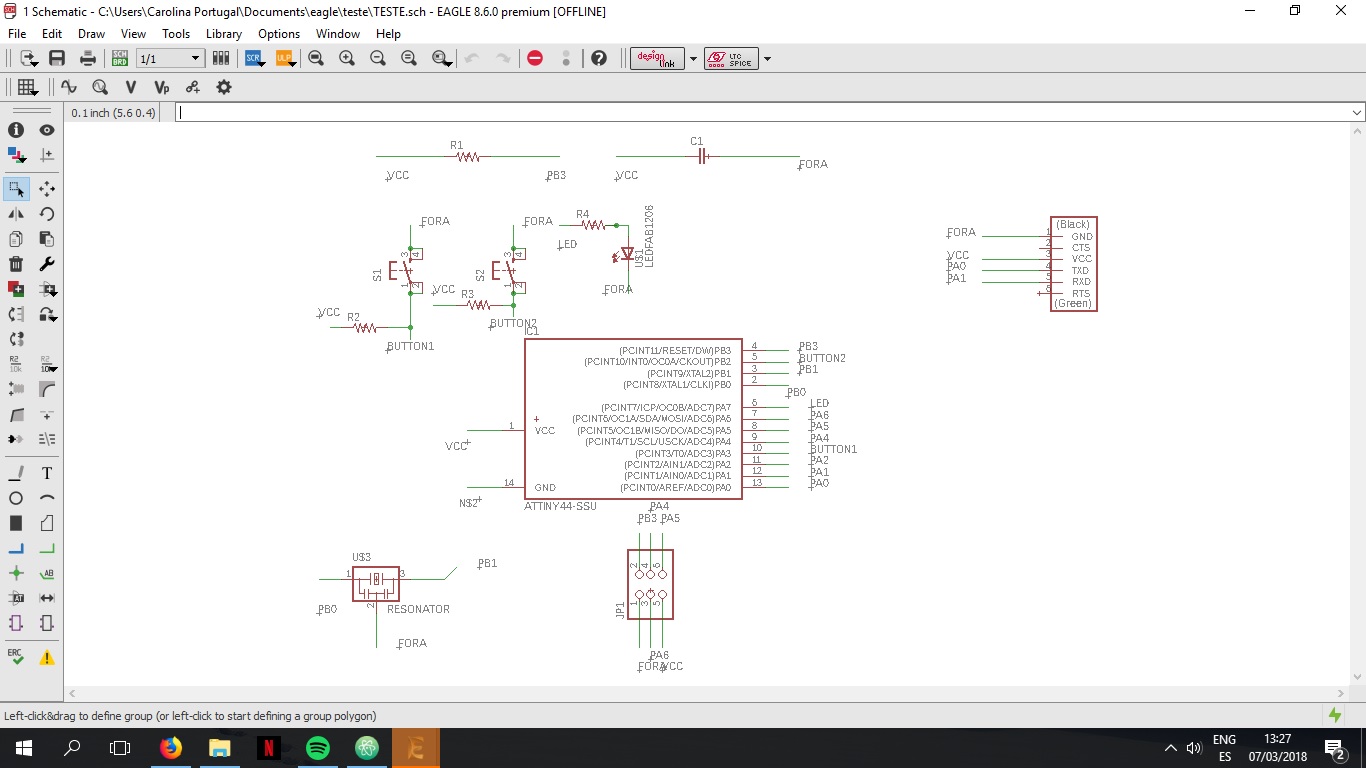
Task: Click the simulation waveform icon
Action: (x=69, y=87)
